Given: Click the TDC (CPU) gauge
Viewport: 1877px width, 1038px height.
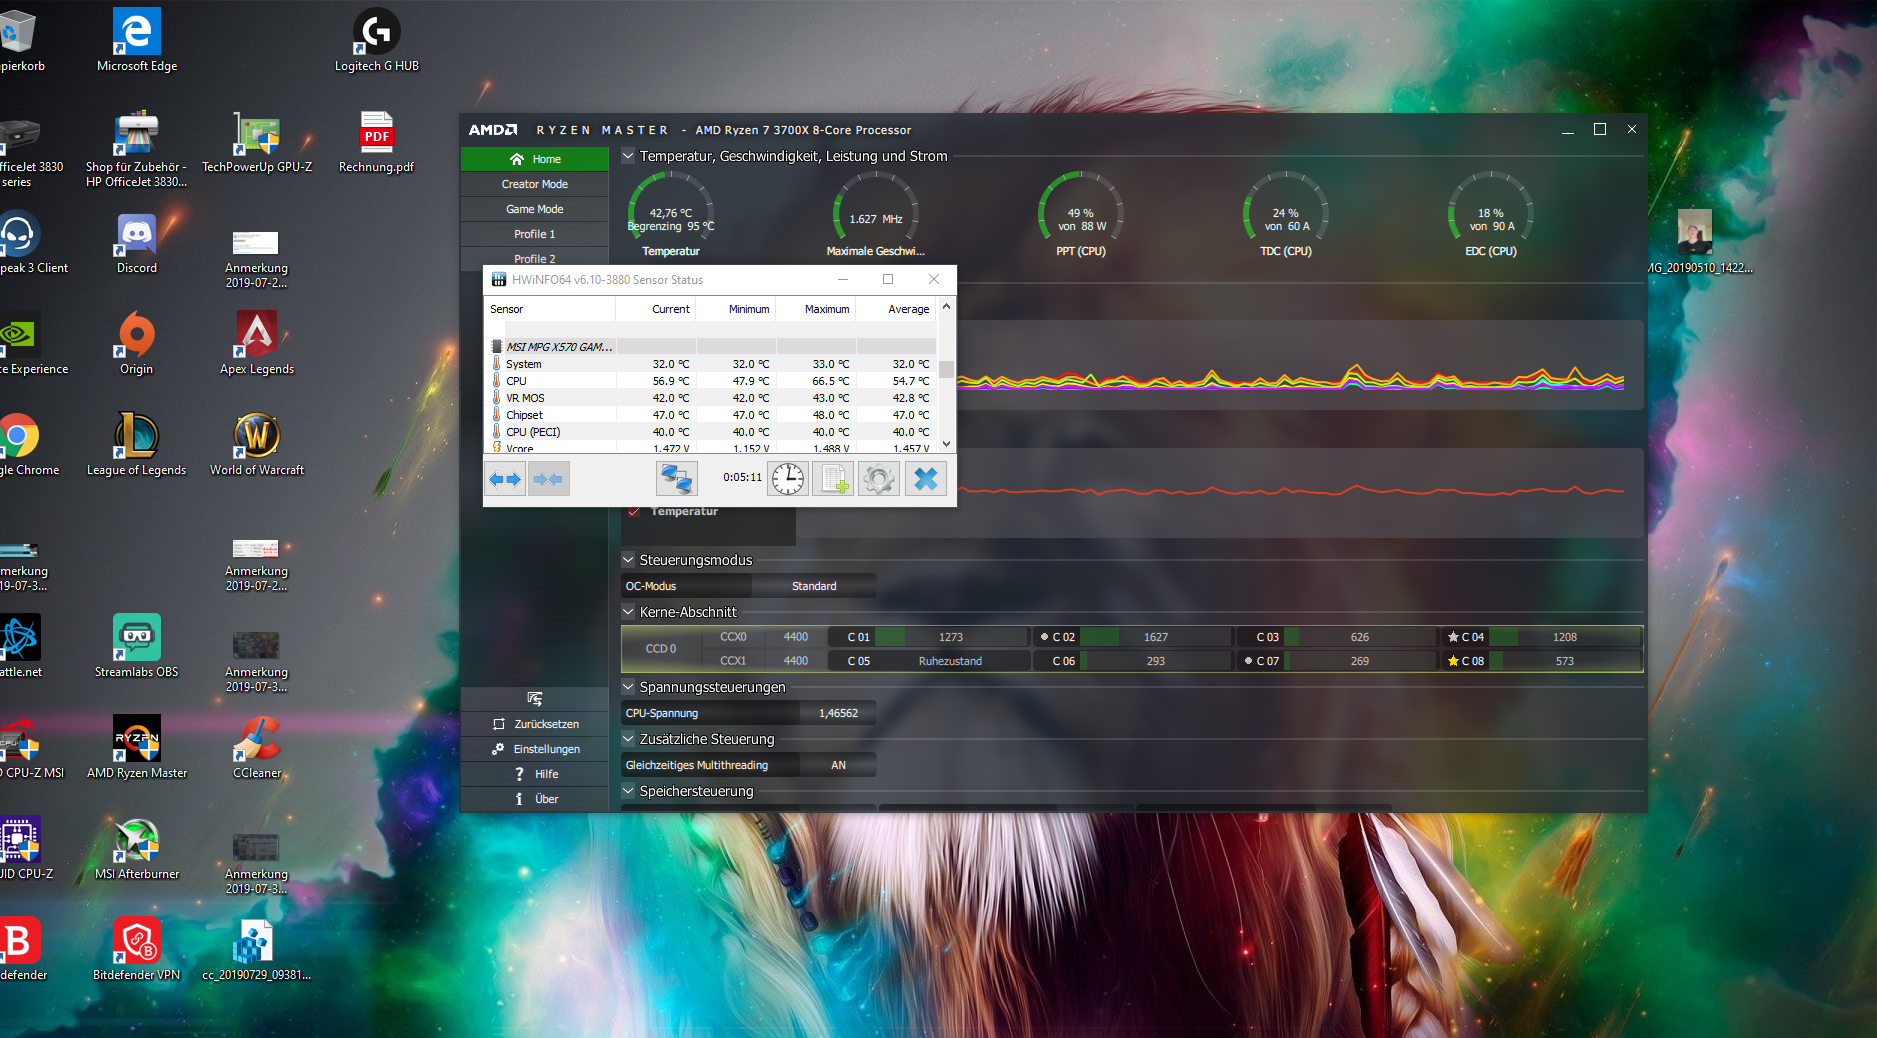Looking at the screenshot, I should [x=1286, y=214].
